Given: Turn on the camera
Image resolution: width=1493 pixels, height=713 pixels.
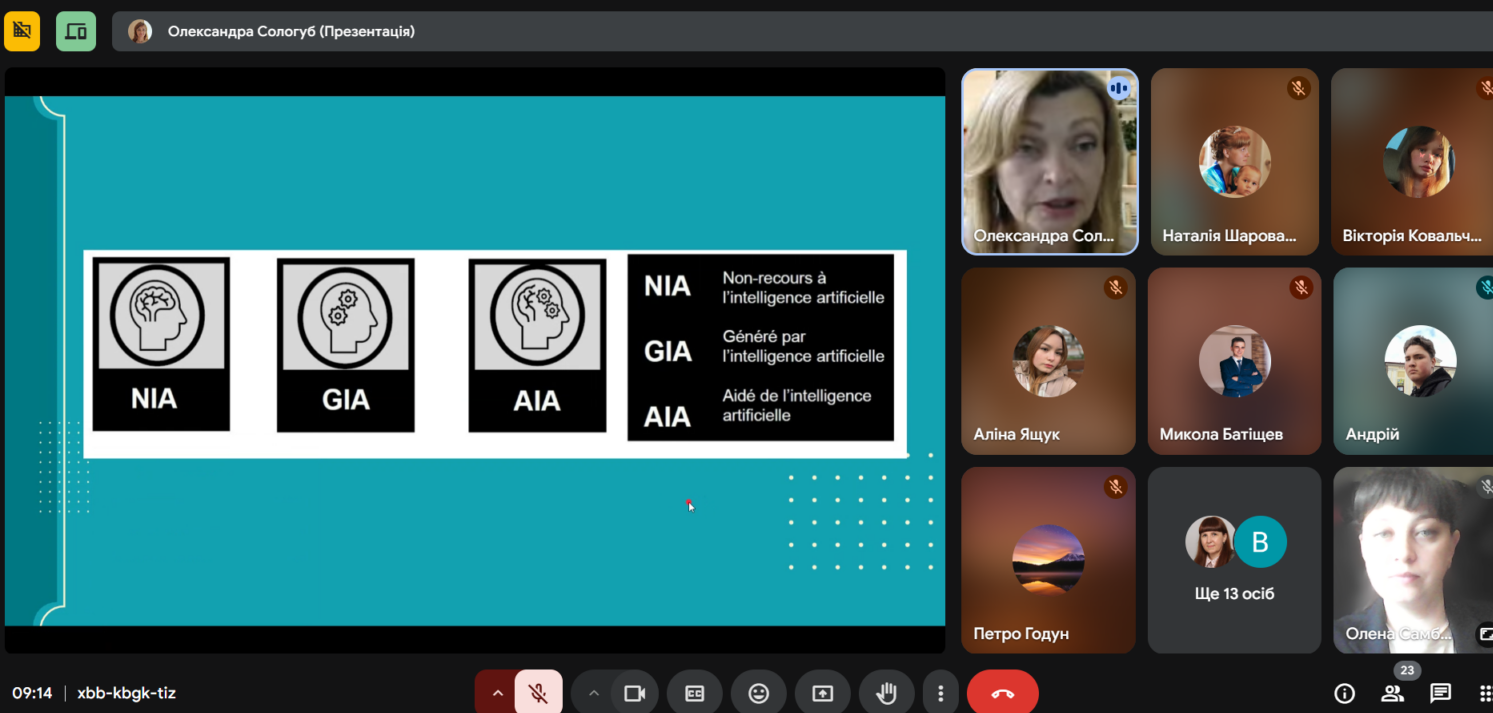Looking at the screenshot, I should 634,693.
